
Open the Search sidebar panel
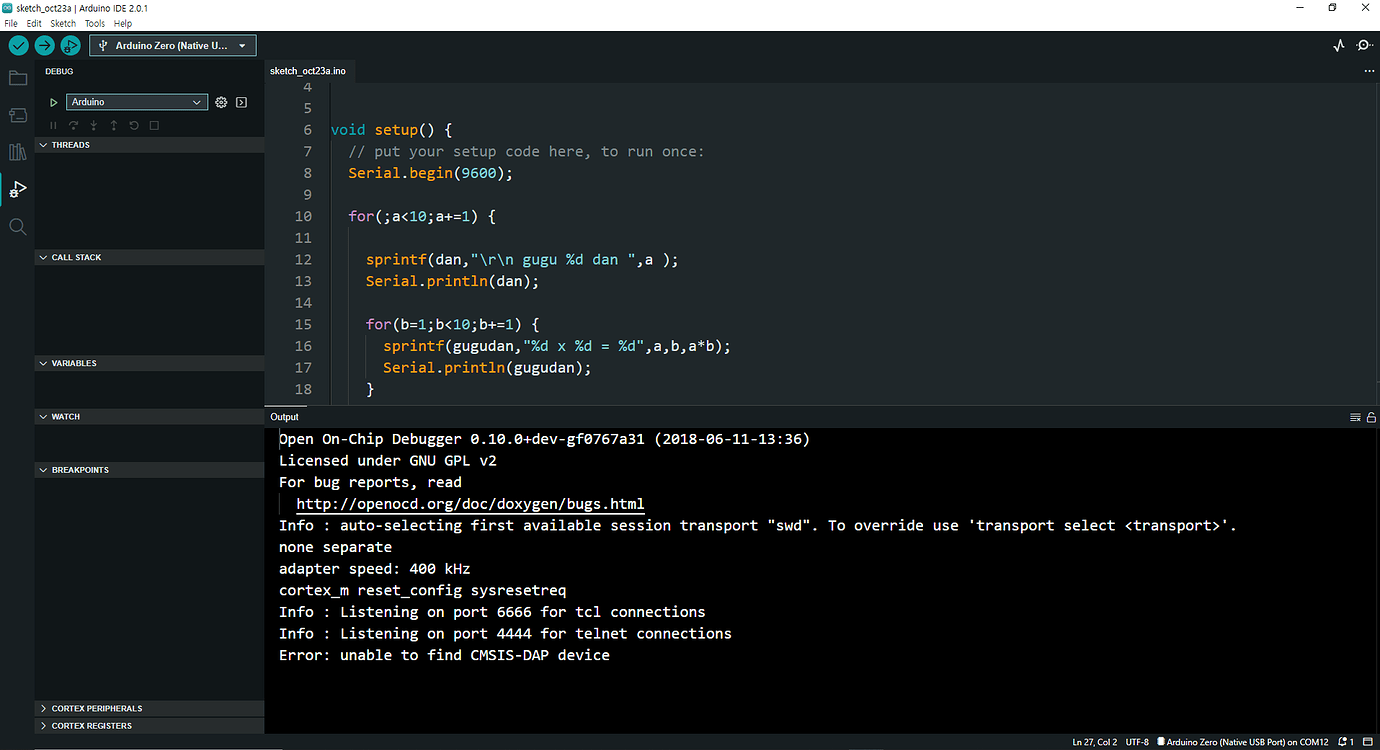(17, 226)
